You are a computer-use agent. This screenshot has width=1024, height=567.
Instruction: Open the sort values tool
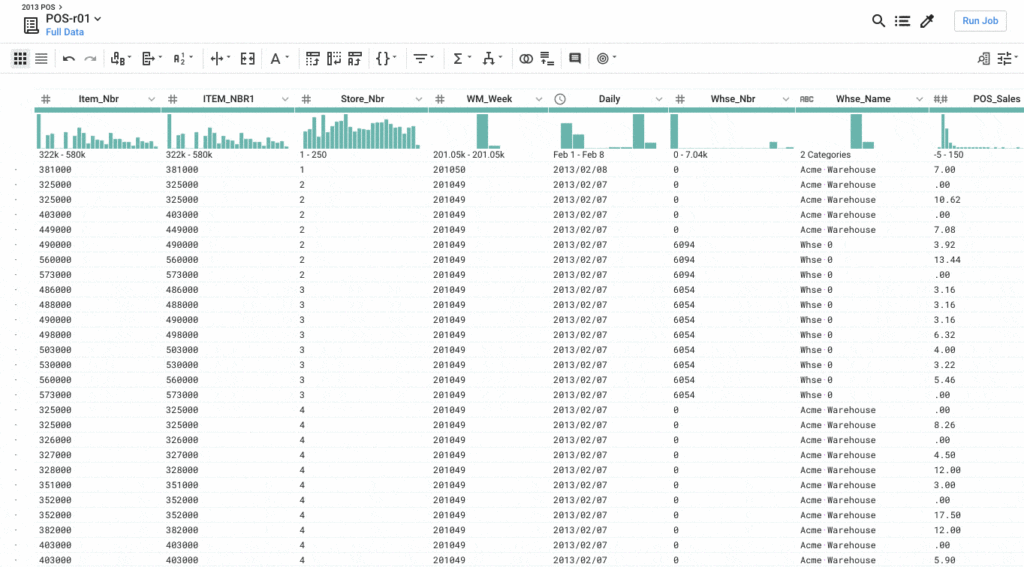pyautogui.click(x=182, y=59)
